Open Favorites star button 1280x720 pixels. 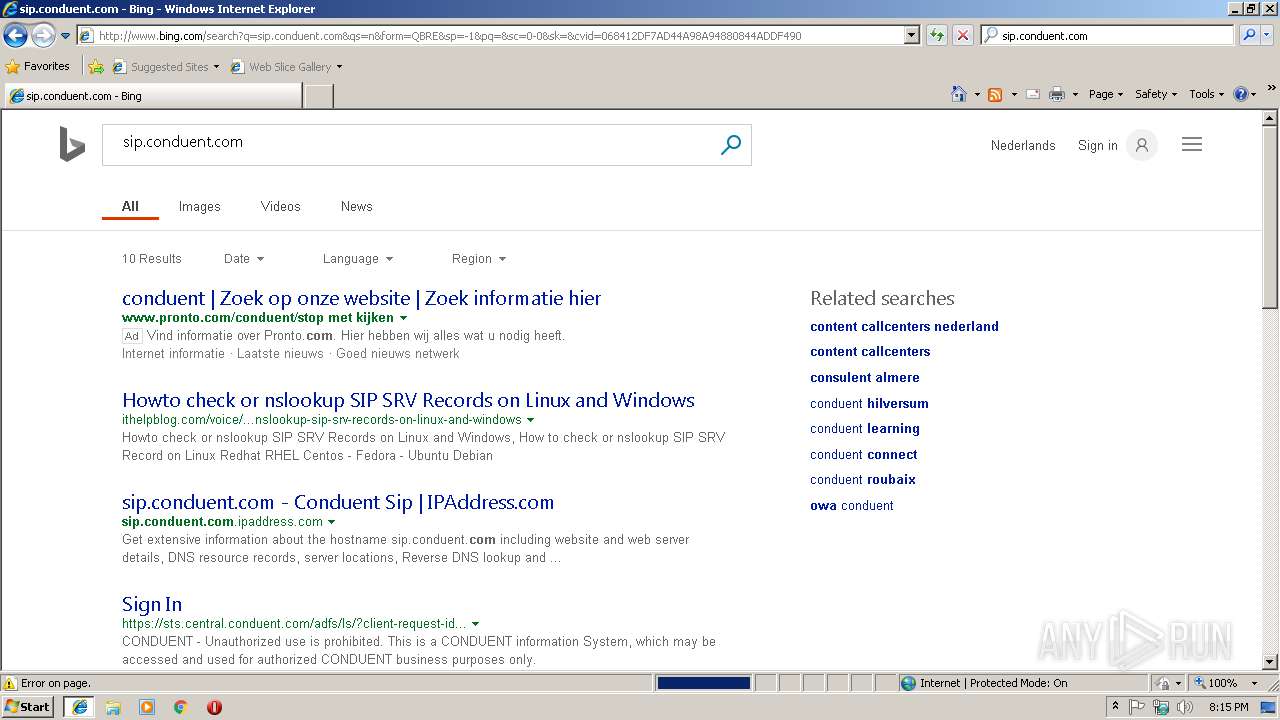click(x=37, y=66)
